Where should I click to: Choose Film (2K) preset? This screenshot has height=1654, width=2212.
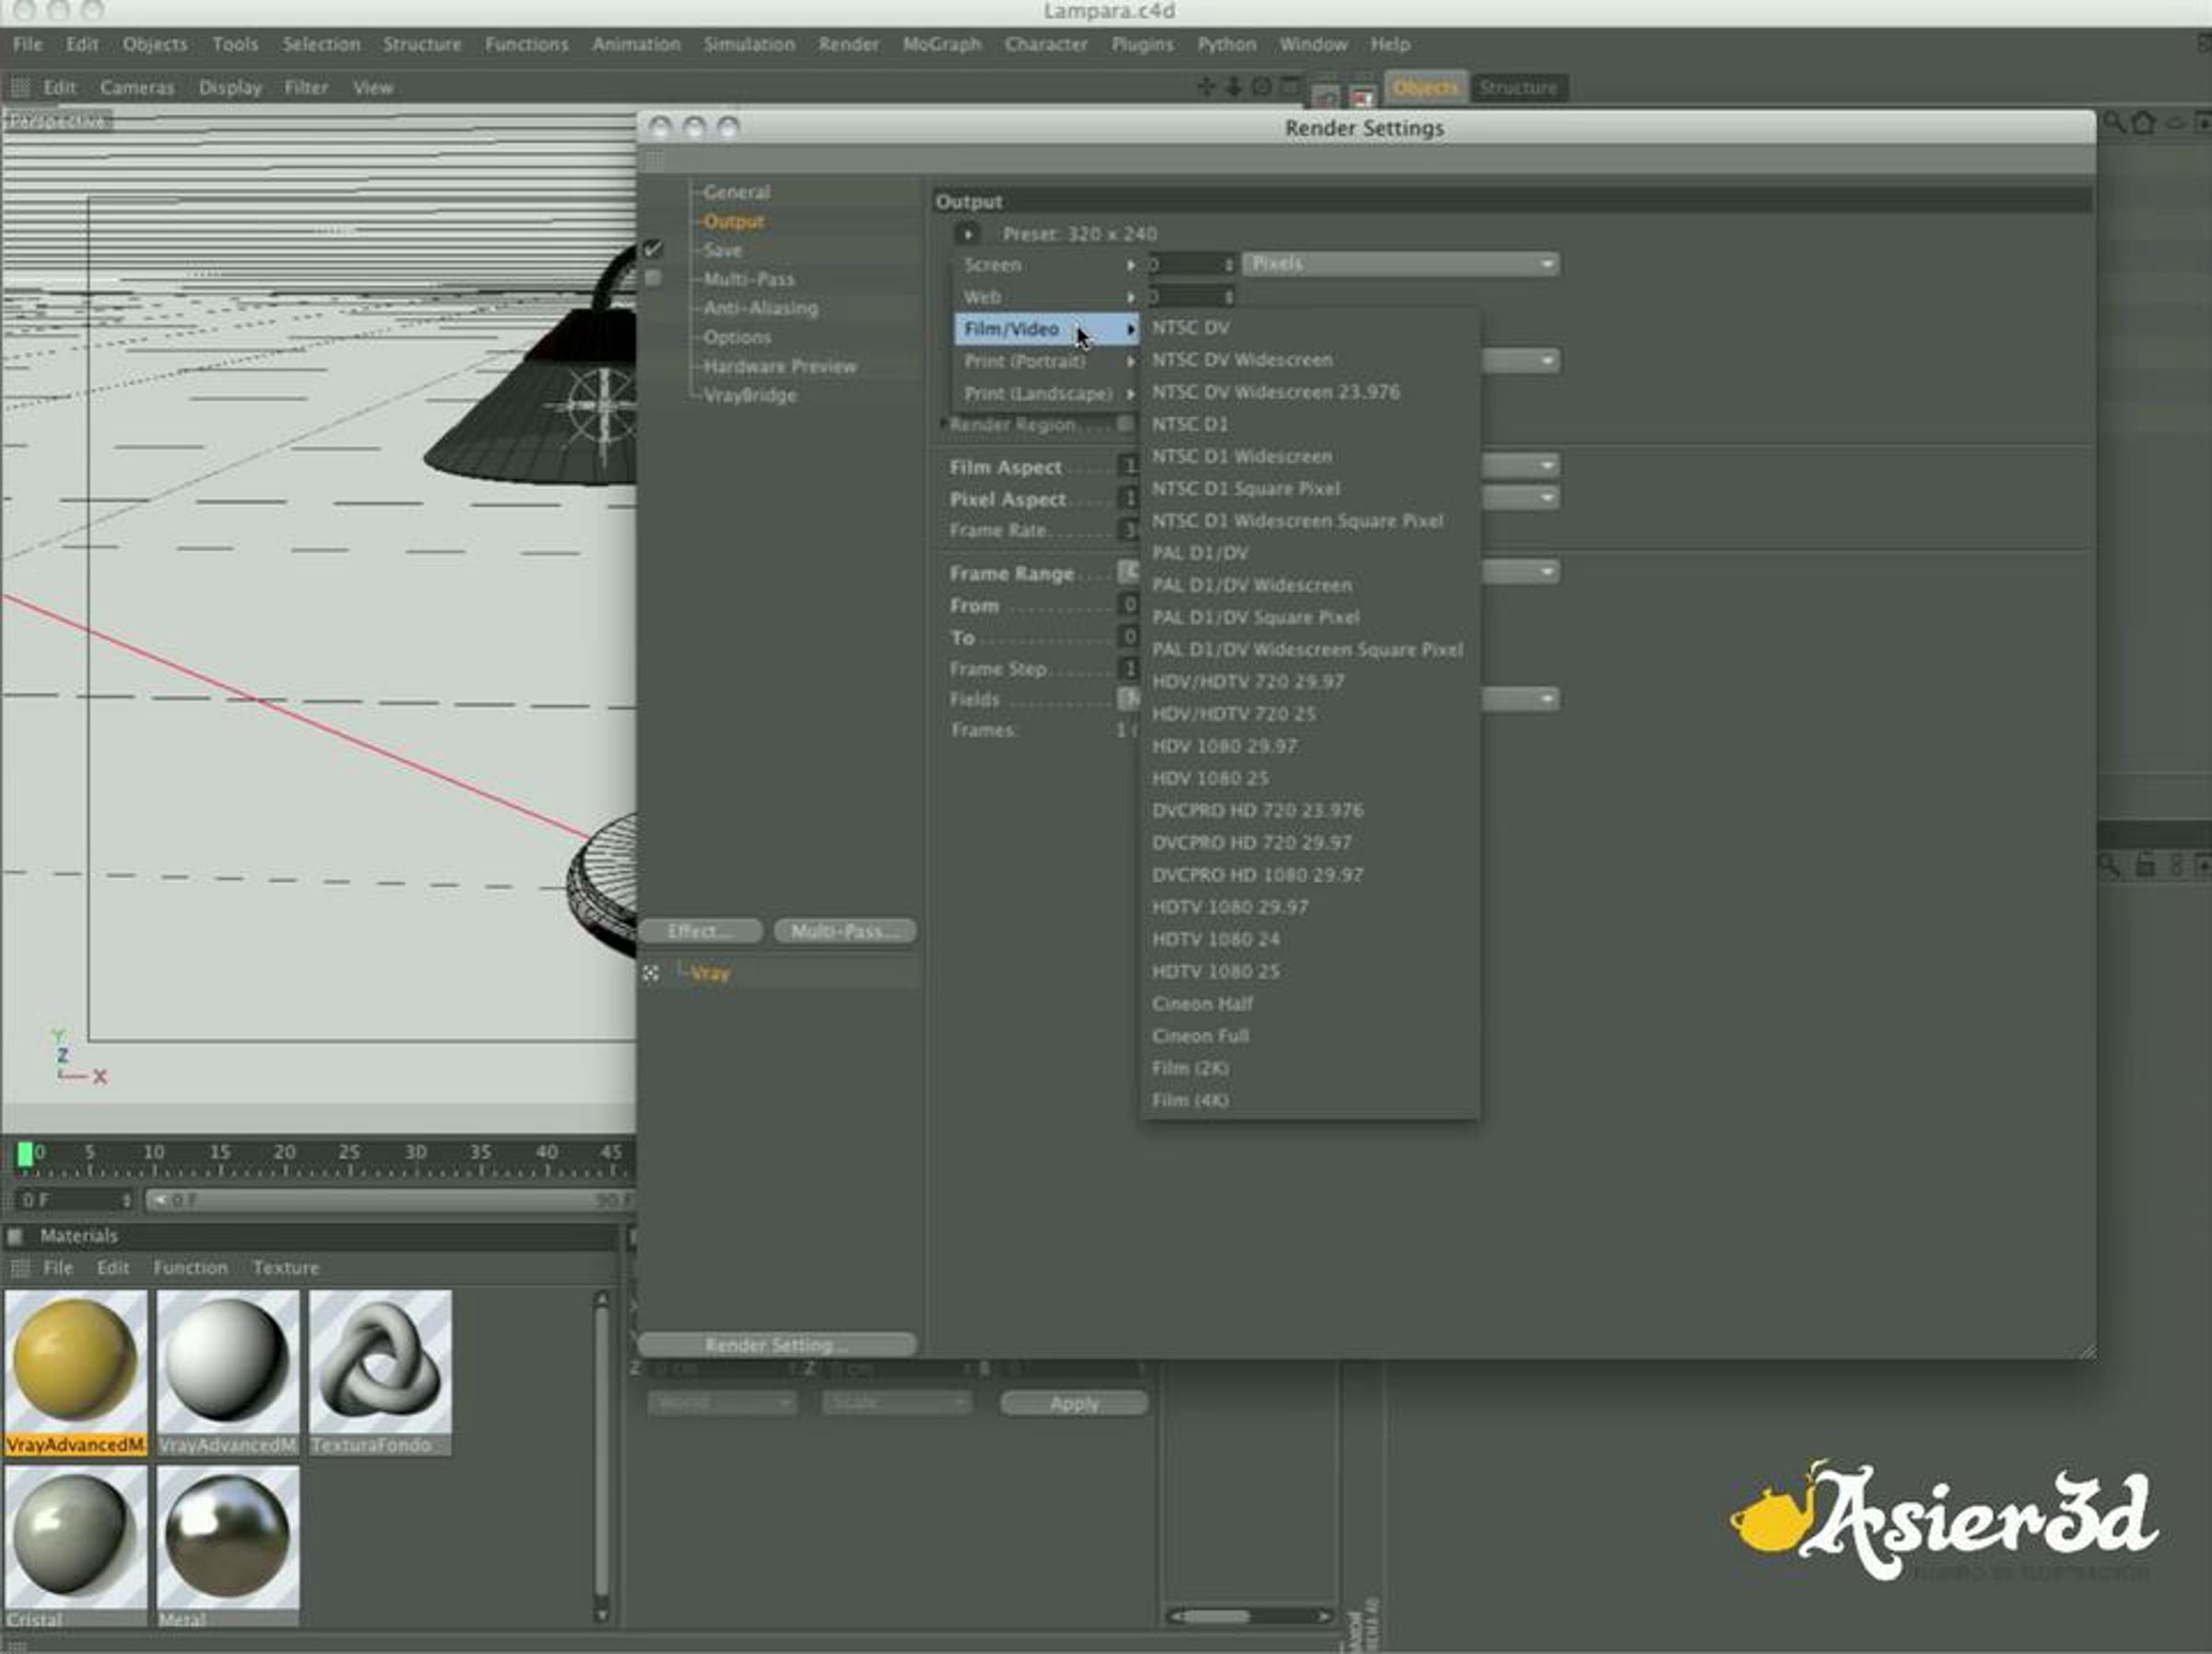(x=1310, y=1068)
